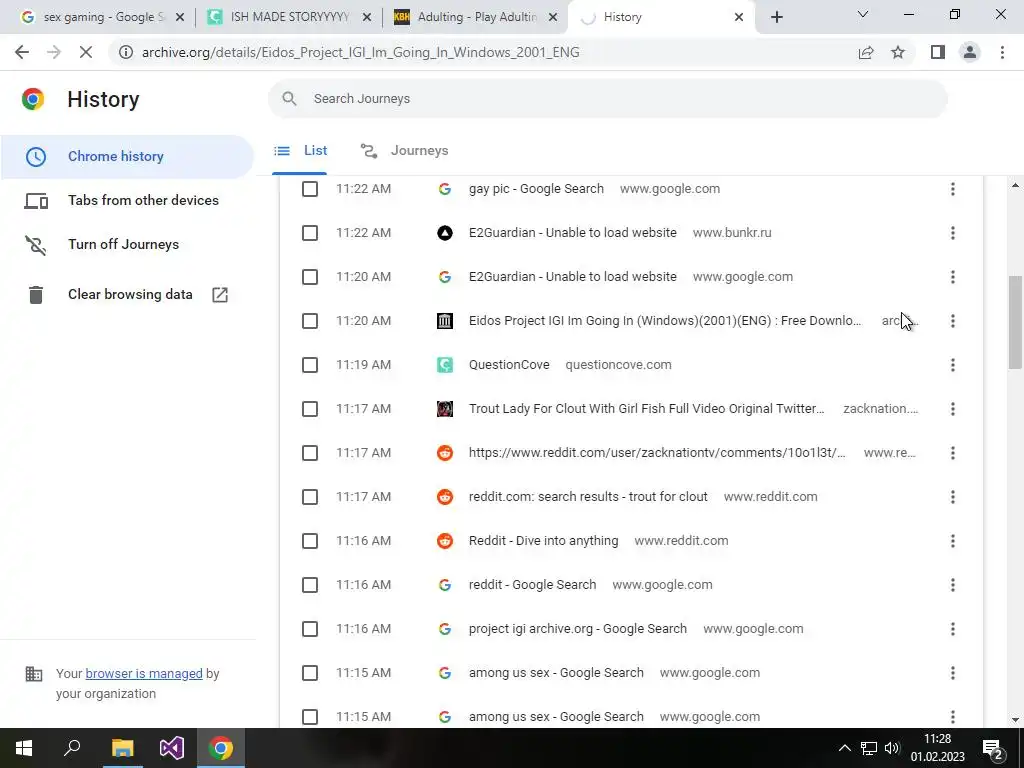The width and height of the screenshot is (1024, 768).
Task: Open 'reddit.com: search results - trout for clout'
Action: coord(588,497)
